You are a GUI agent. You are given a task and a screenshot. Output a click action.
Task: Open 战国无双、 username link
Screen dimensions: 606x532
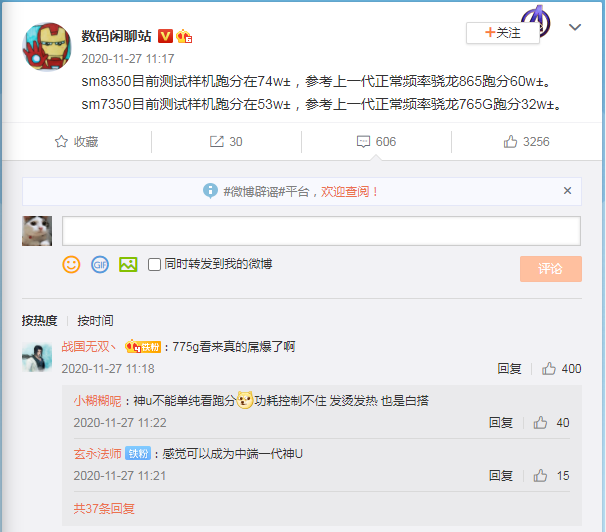(x=89, y=347)
